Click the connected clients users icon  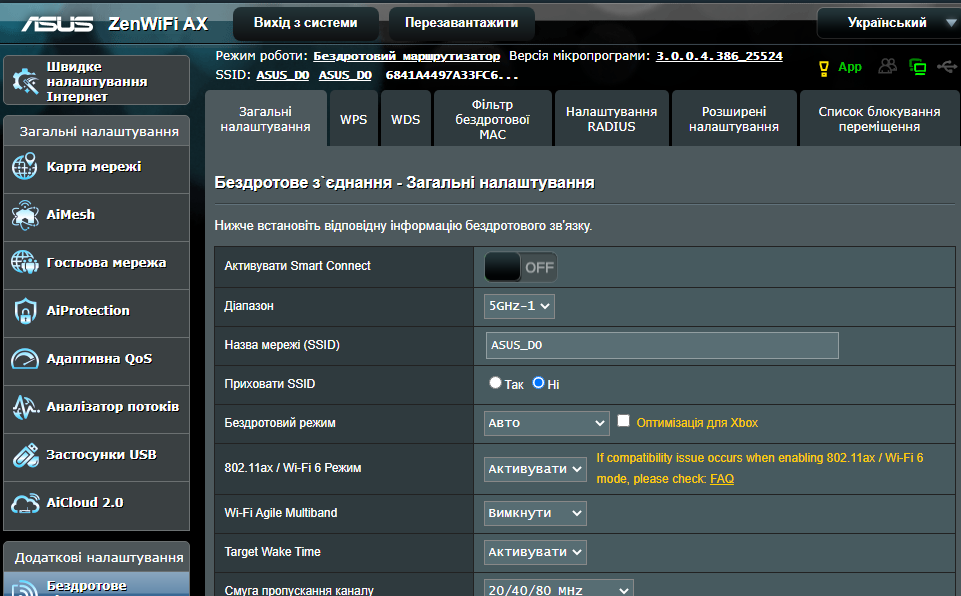pos(887,66)
